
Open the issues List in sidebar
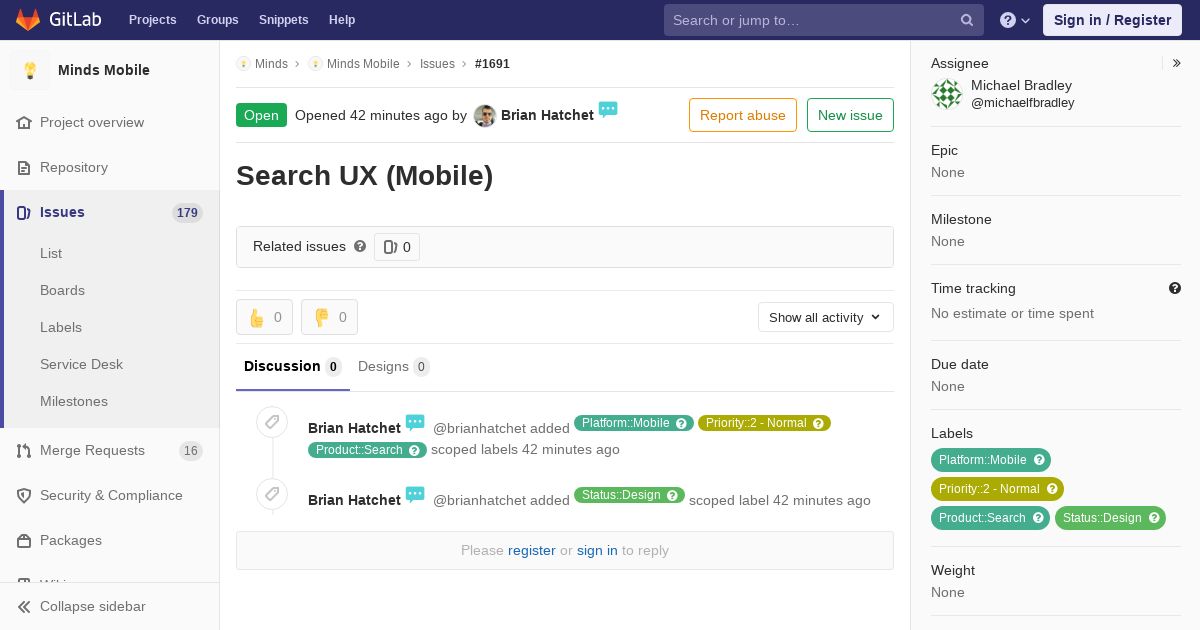51,253
